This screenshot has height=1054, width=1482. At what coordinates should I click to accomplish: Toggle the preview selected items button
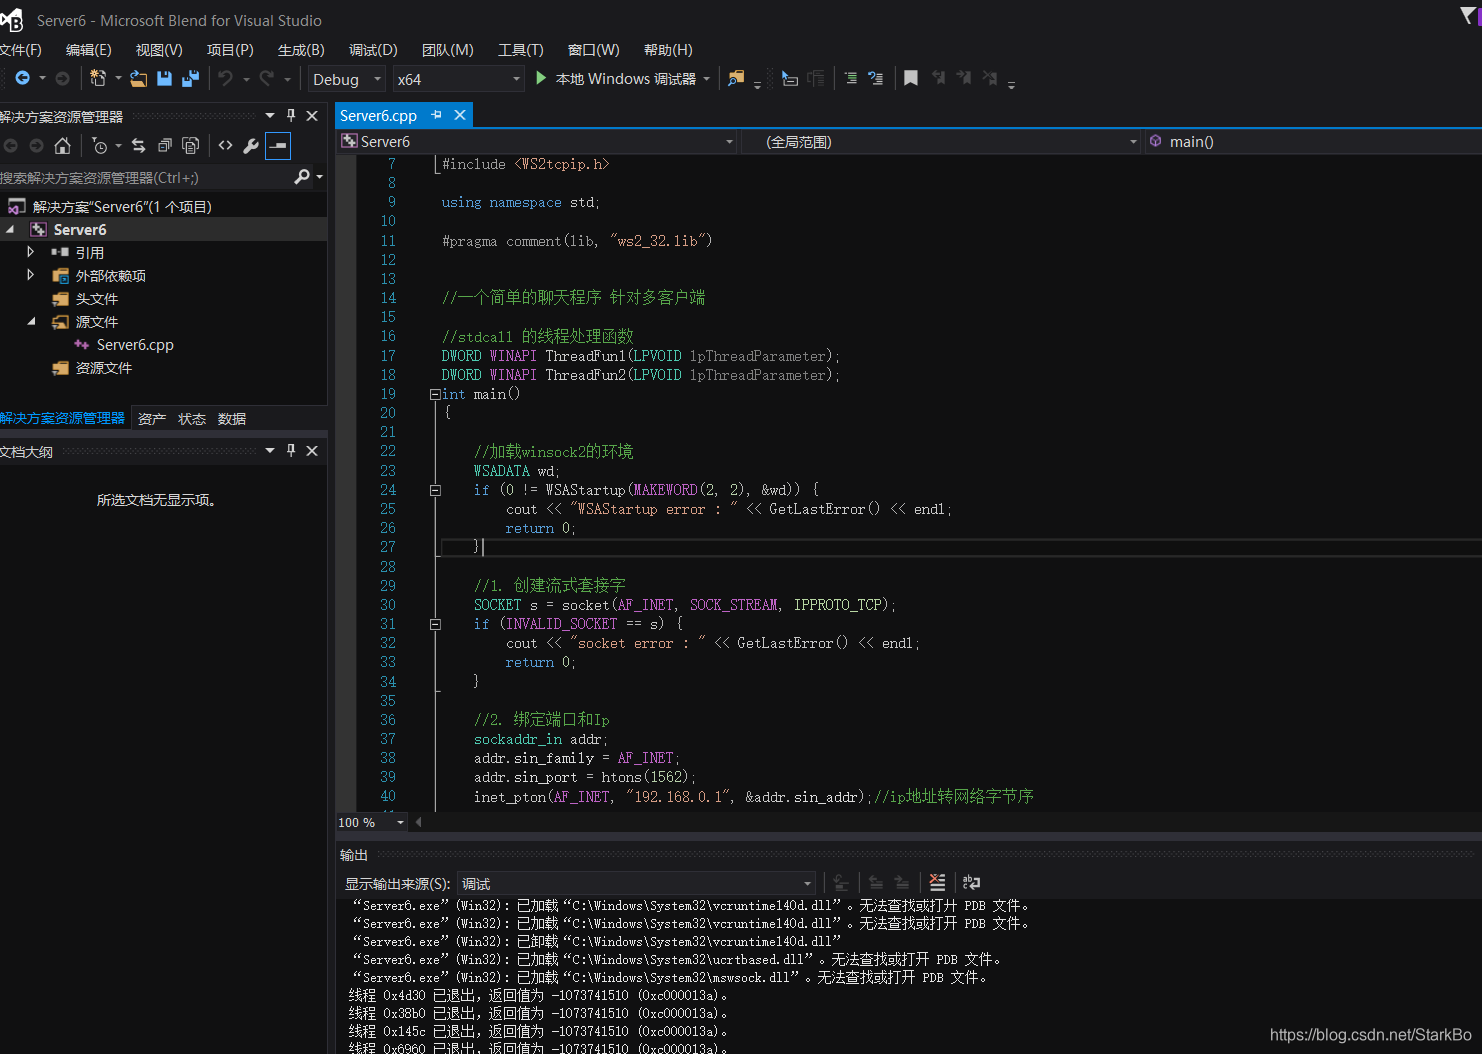[x=278, y=146]
